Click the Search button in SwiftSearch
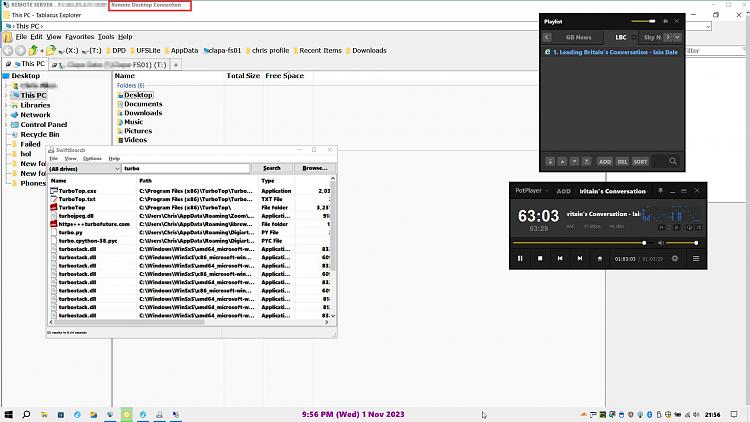The width and height of the screenshot is (750, 422). click(x=272, y=168)
